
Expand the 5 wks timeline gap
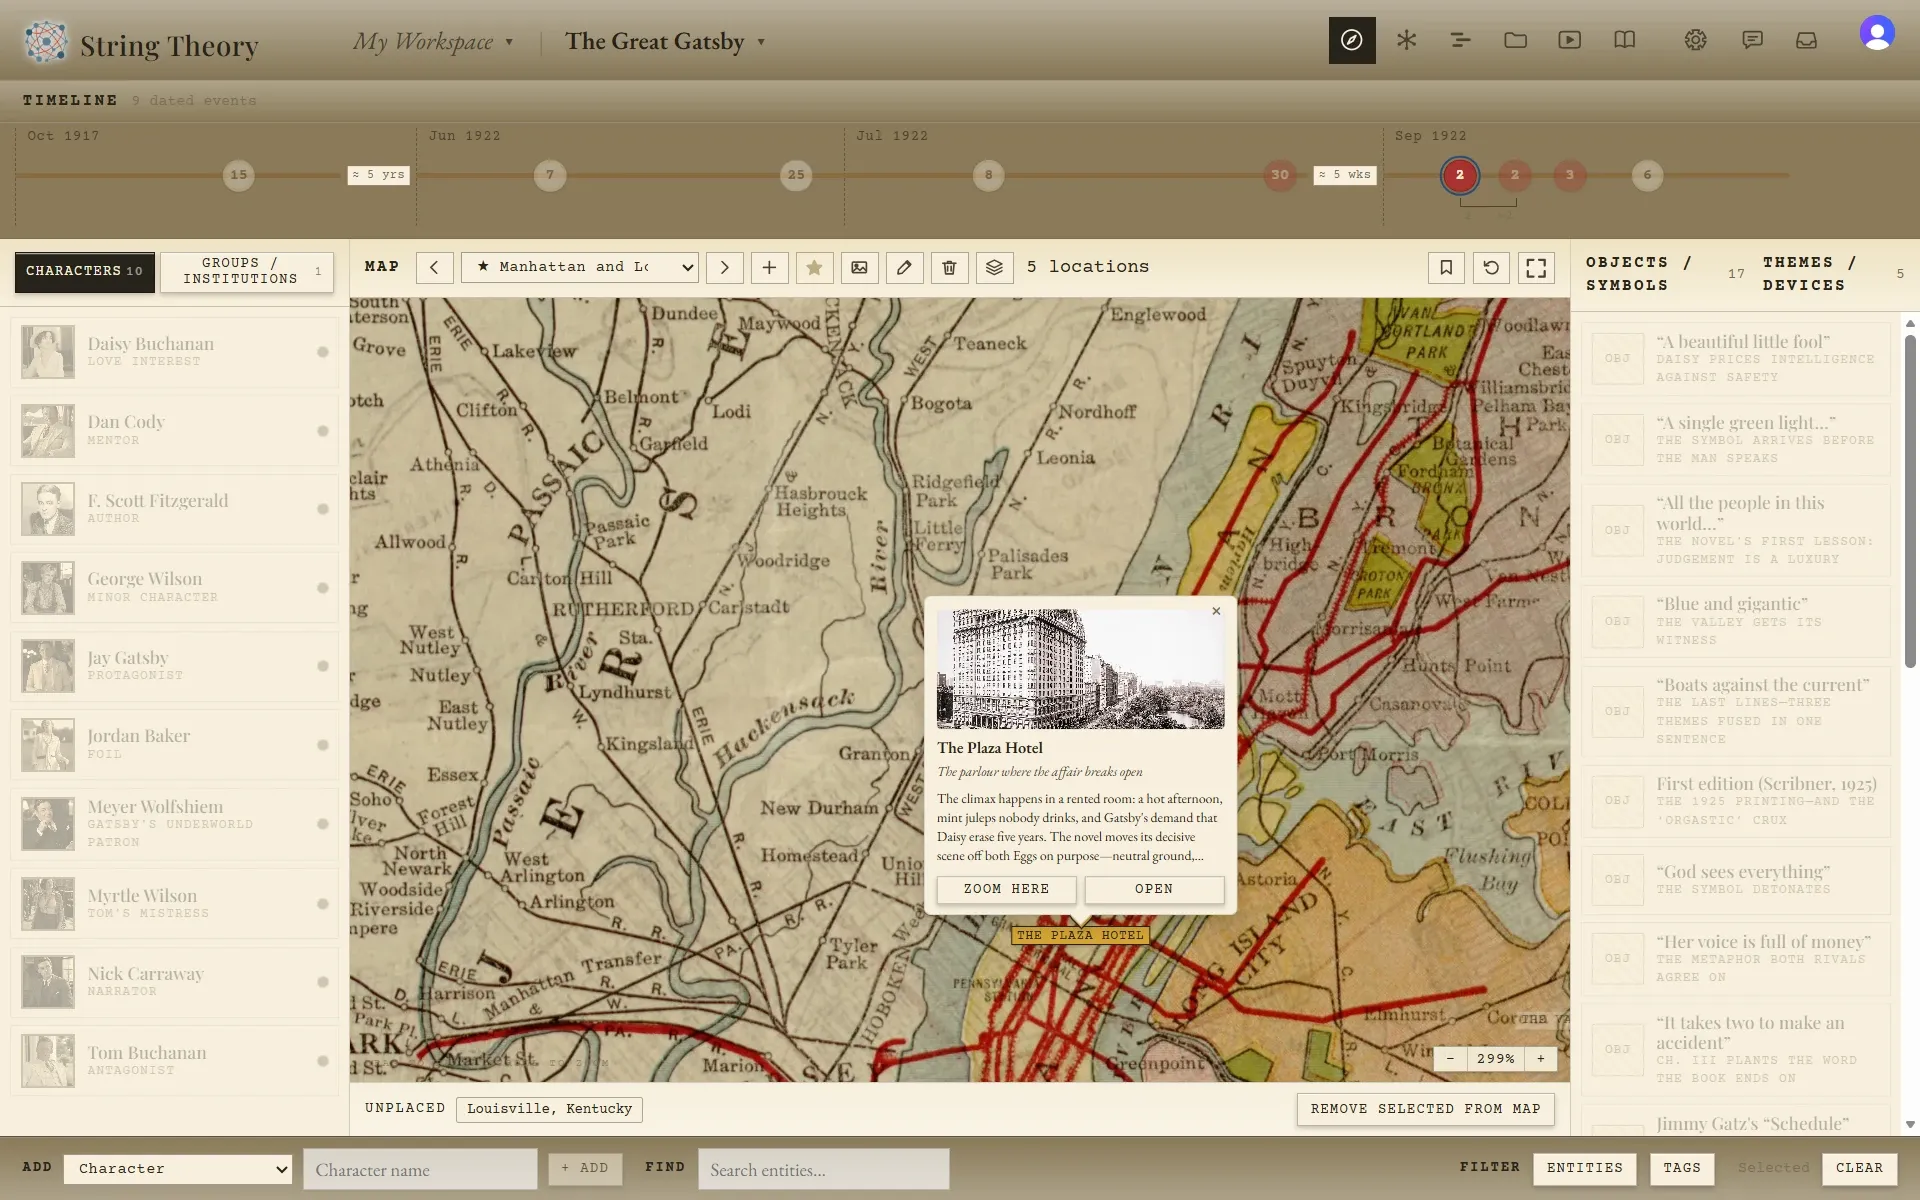pos(1345,175)
